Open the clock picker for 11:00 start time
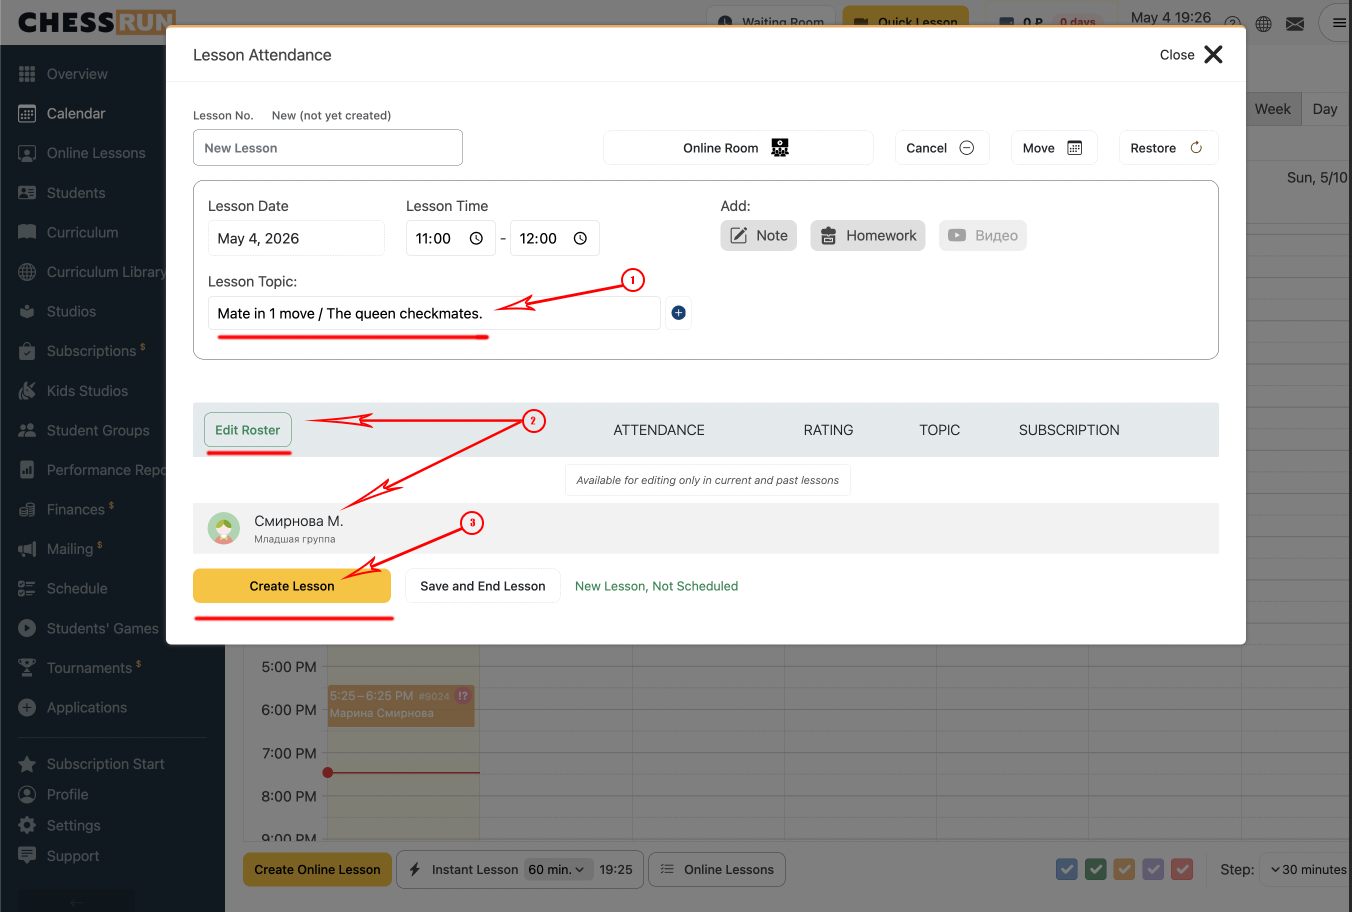This screenshot has height=912, width=1352. (x=476, y=238)
